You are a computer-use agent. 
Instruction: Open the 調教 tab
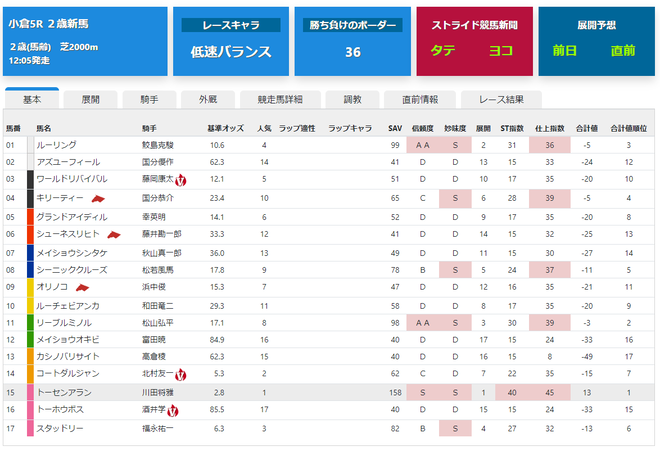352,100
